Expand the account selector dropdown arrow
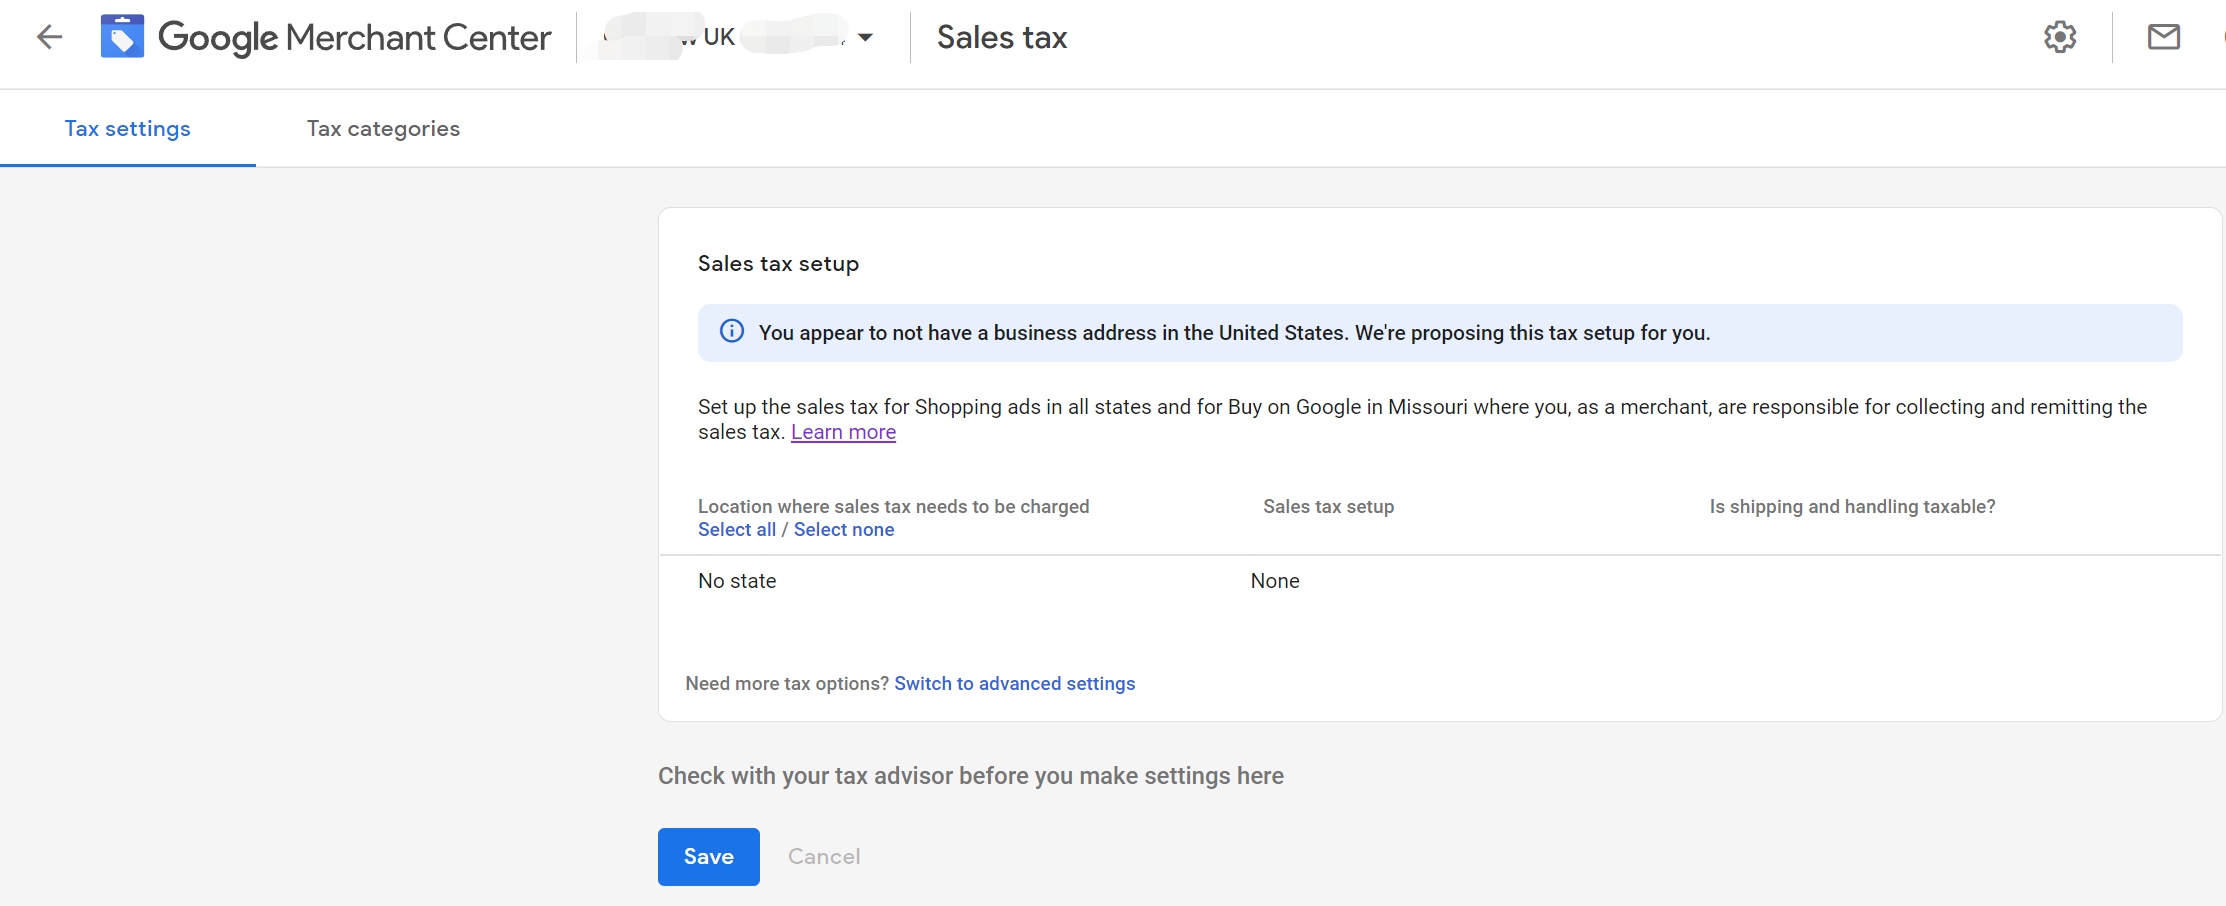2226x906 pixels. pos(866,38)
